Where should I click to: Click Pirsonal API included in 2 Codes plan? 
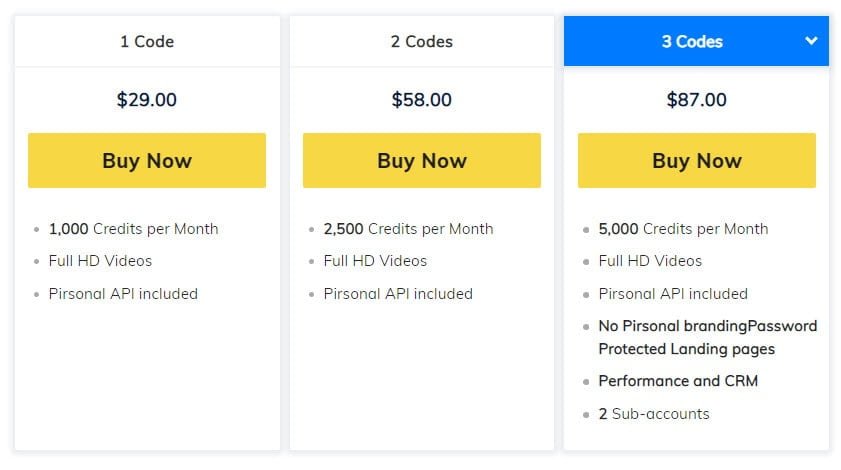coord(398,294)
